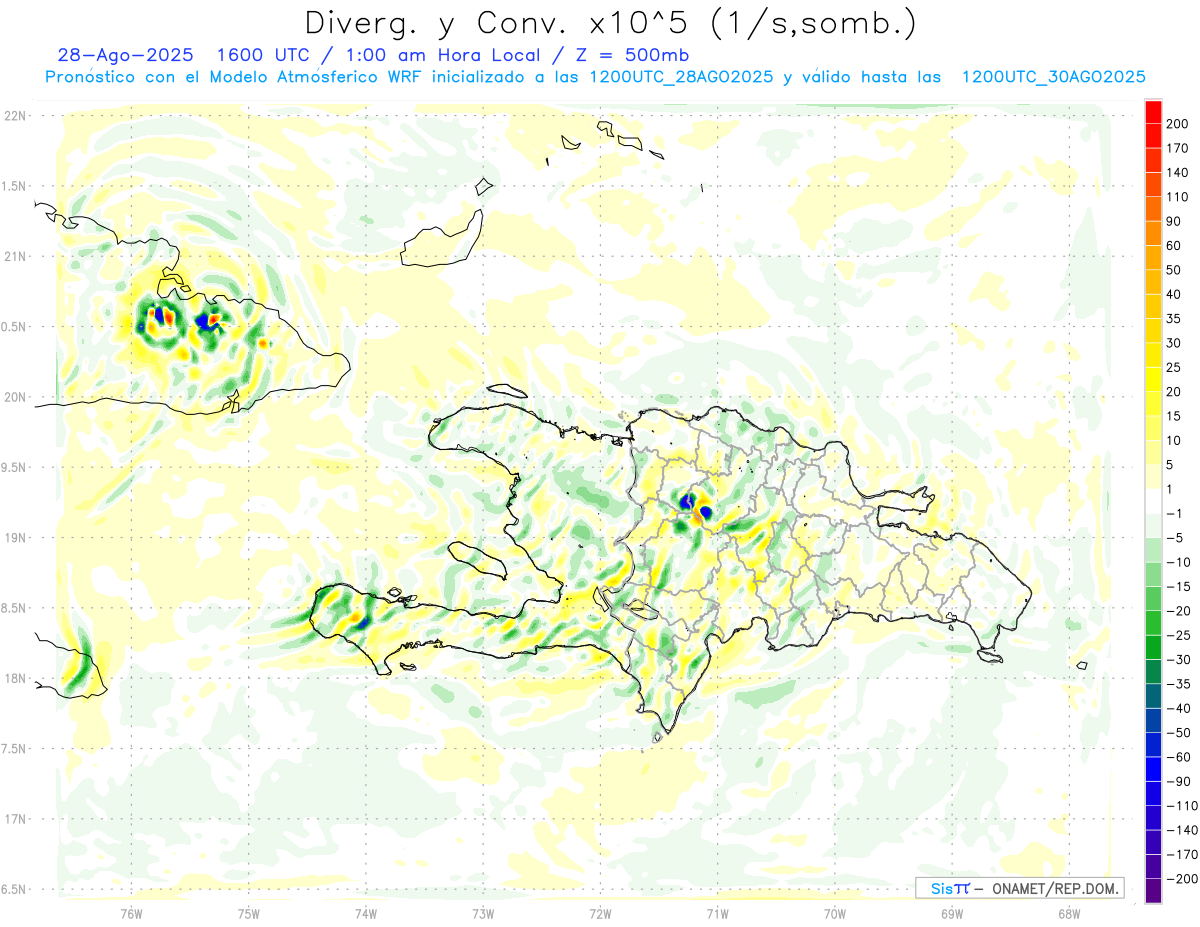Click the '73W' longitude label
Viewport: 1200px width, 927px height.
(483, 913)
